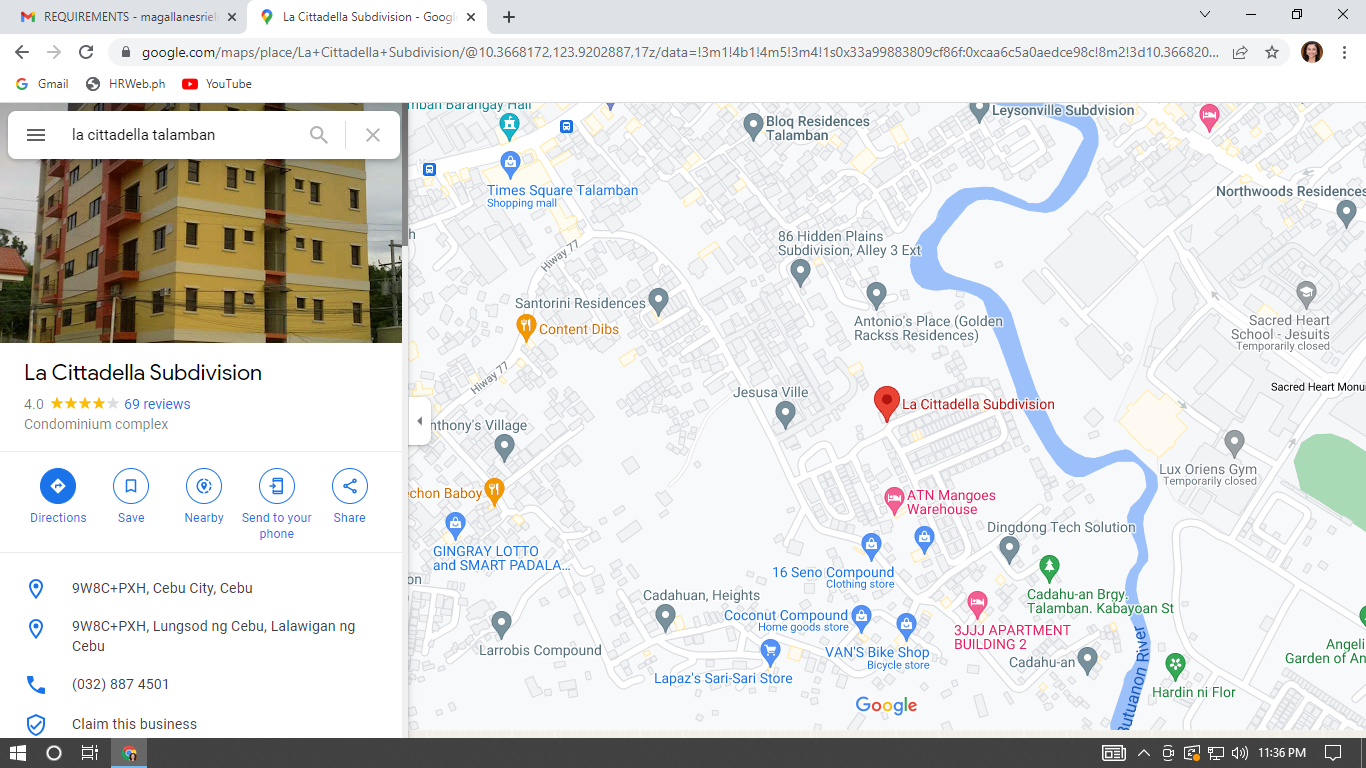Select the Times Square Talamban map pin
Viewport: 1366px width, 768px height.
(x=511, y=163)
